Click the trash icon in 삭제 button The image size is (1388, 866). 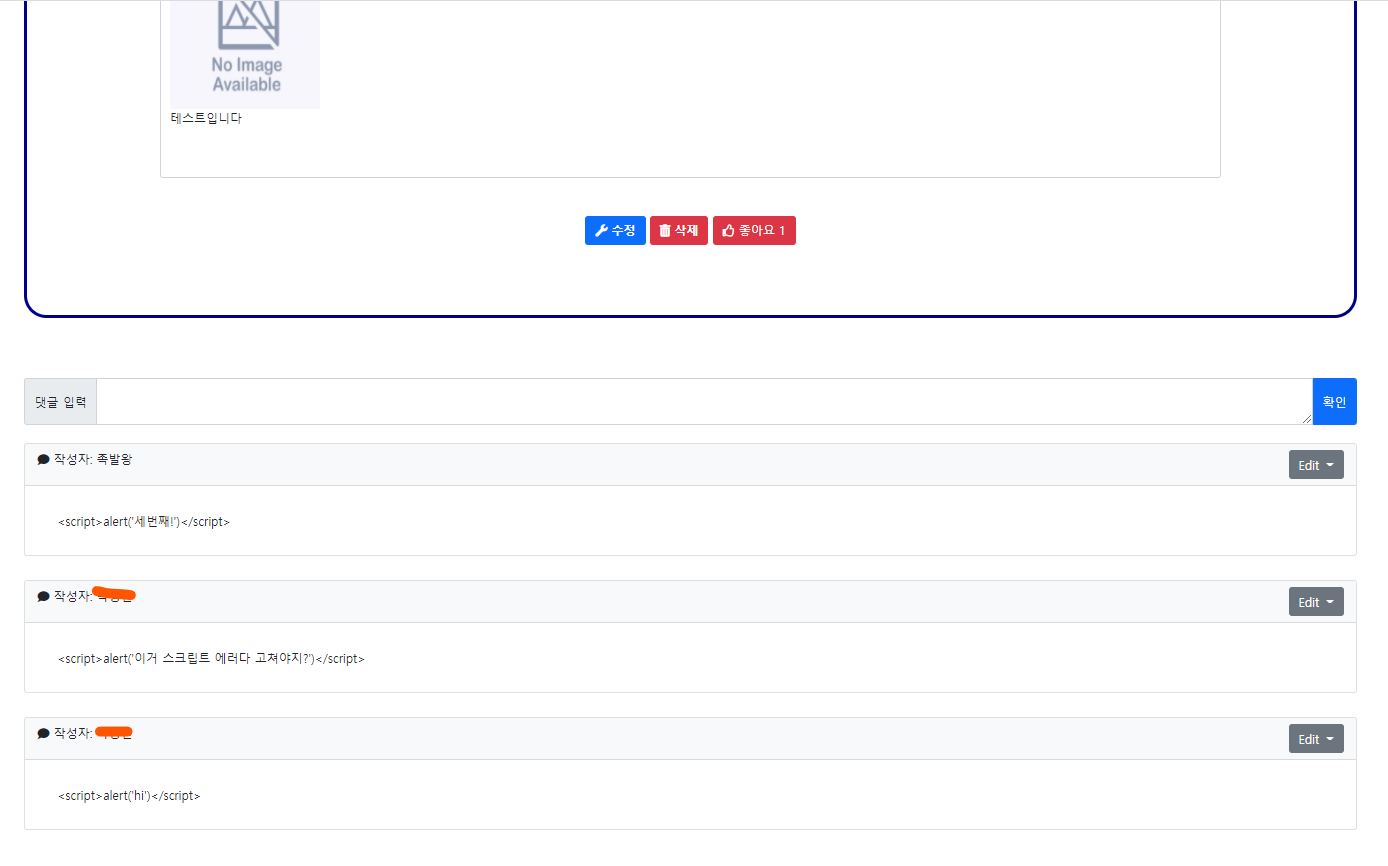click(x=665, y=231)
